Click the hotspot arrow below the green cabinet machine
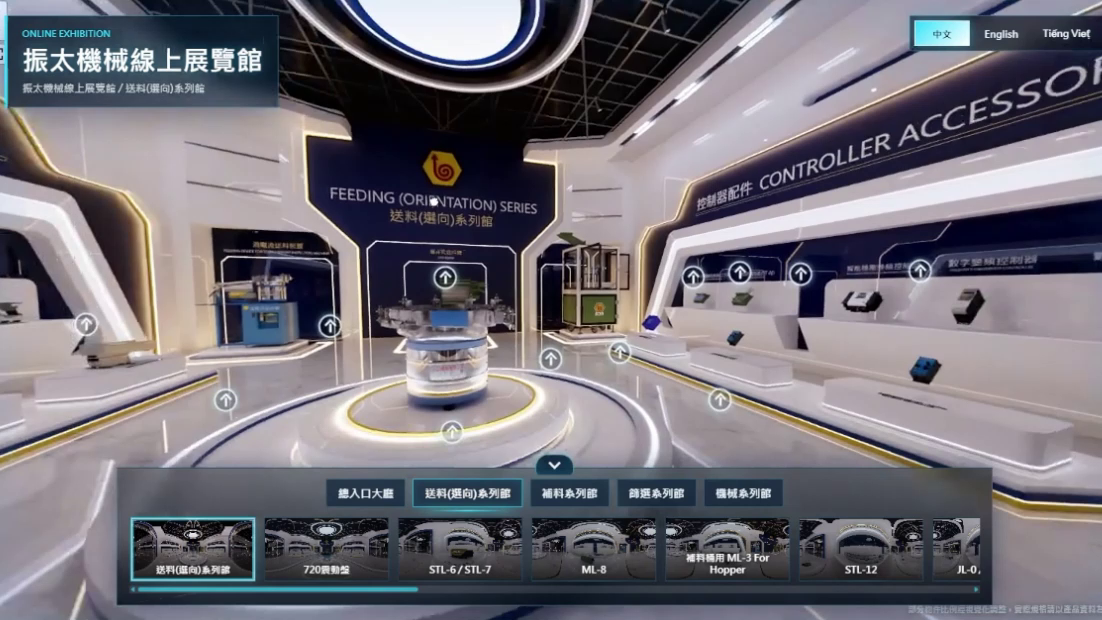 tap(619, 351)
